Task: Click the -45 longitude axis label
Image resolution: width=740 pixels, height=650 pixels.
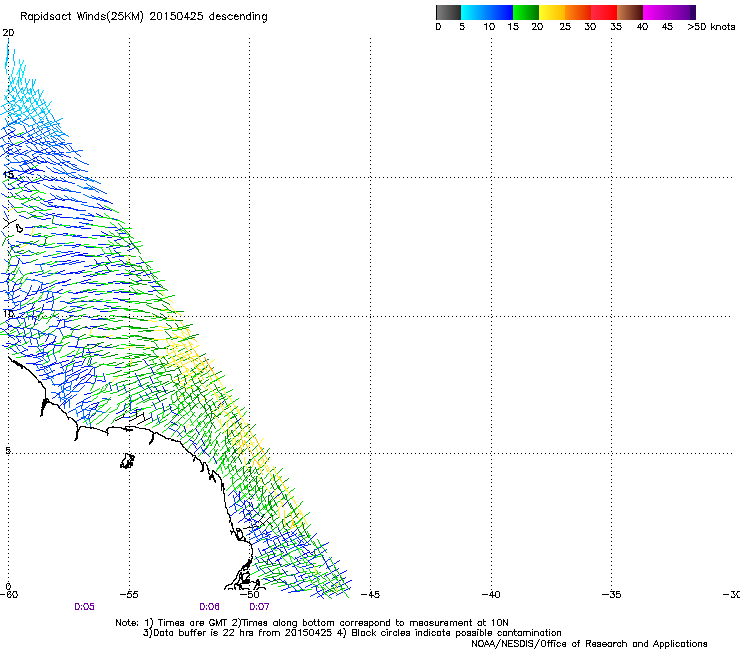Action: [x=370, y=594]
